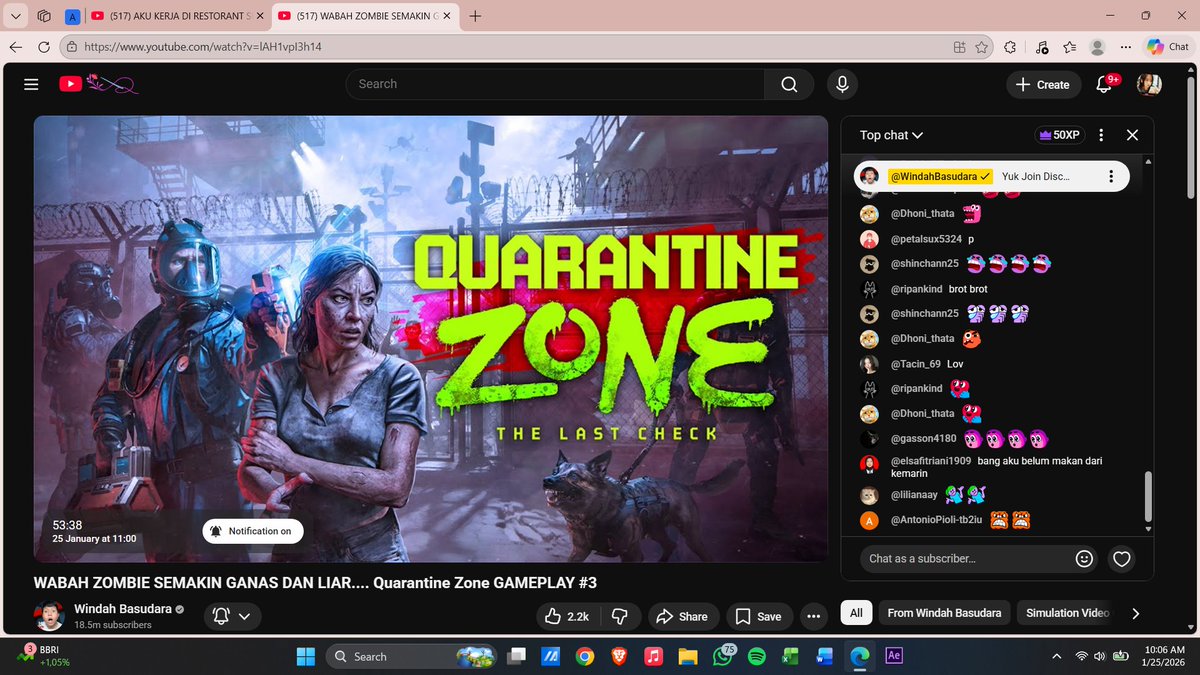Open the tab actions menu chevron
This screenshot has height=675, width=1200.
click(15, 16)
